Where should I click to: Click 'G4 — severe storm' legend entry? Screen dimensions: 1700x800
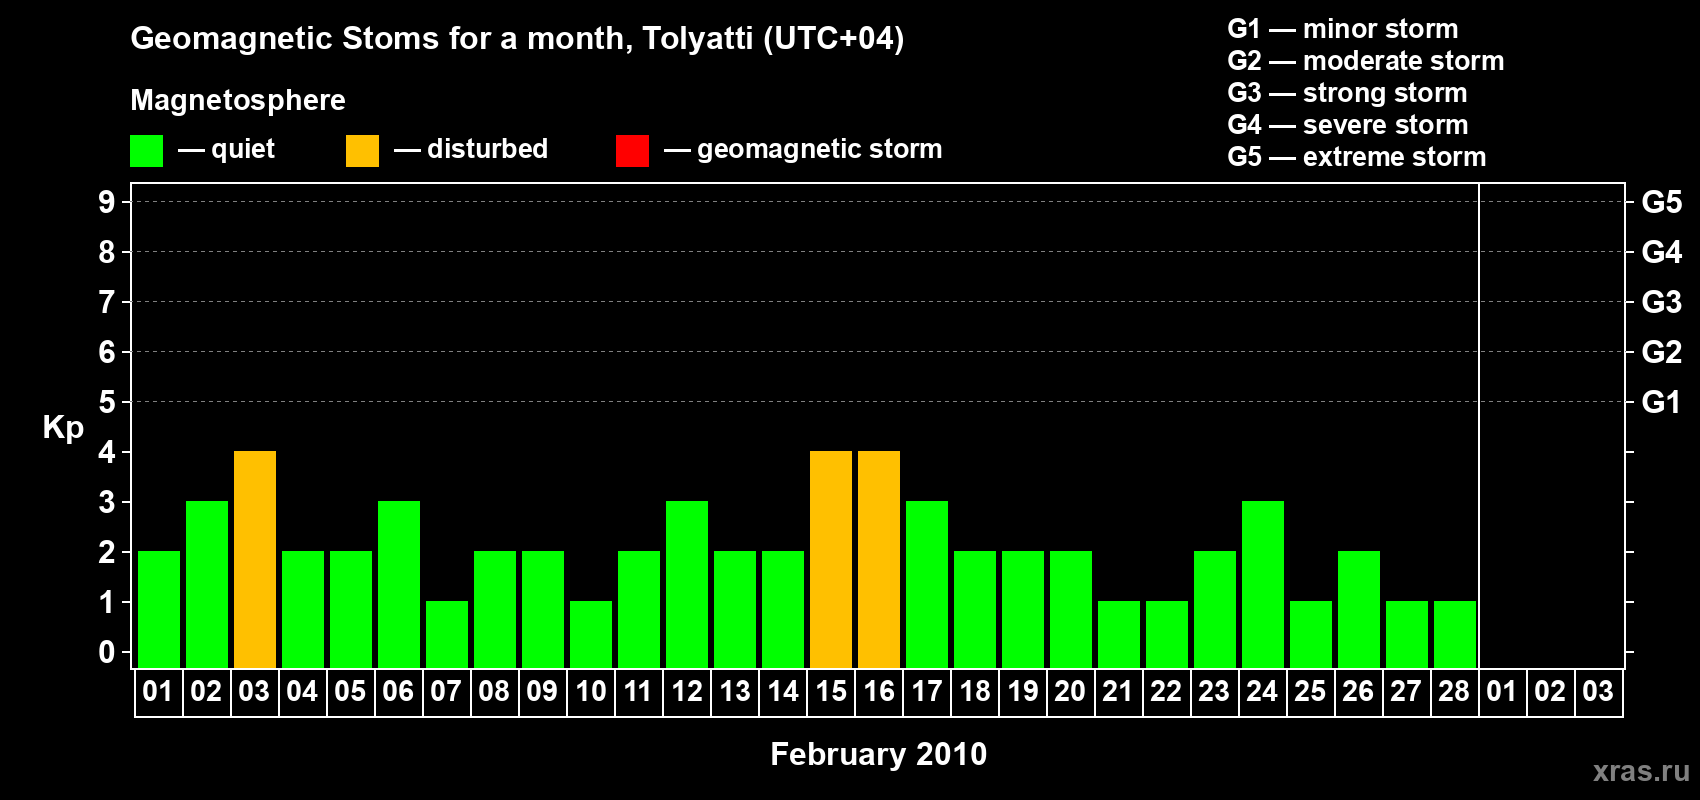[x=1347, y=124]
